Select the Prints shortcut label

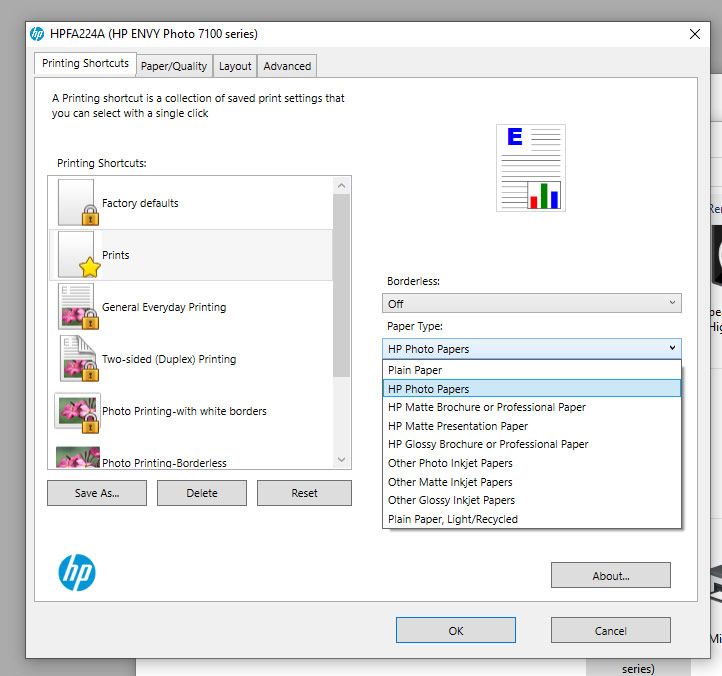(116, 255)
